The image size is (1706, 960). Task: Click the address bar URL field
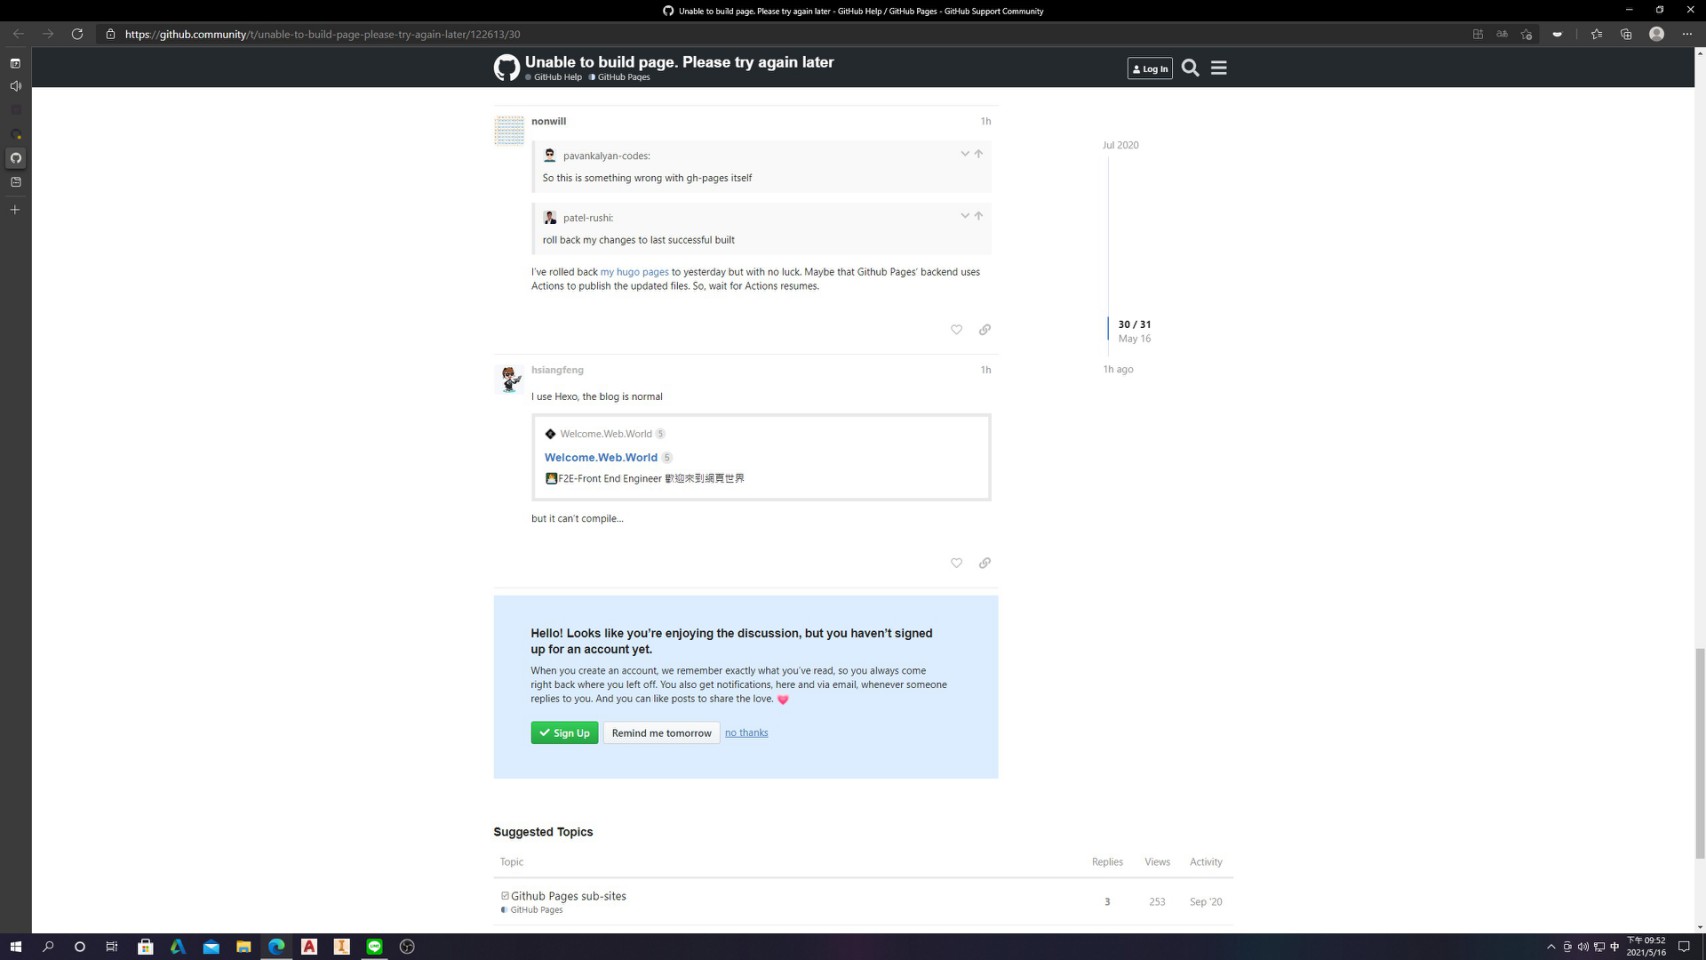point(780,34)
